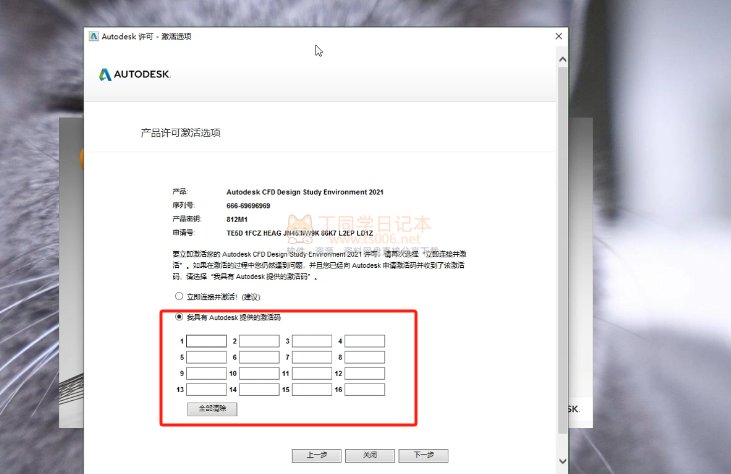
Task: Click the product key 812M1
Action: 237,219
